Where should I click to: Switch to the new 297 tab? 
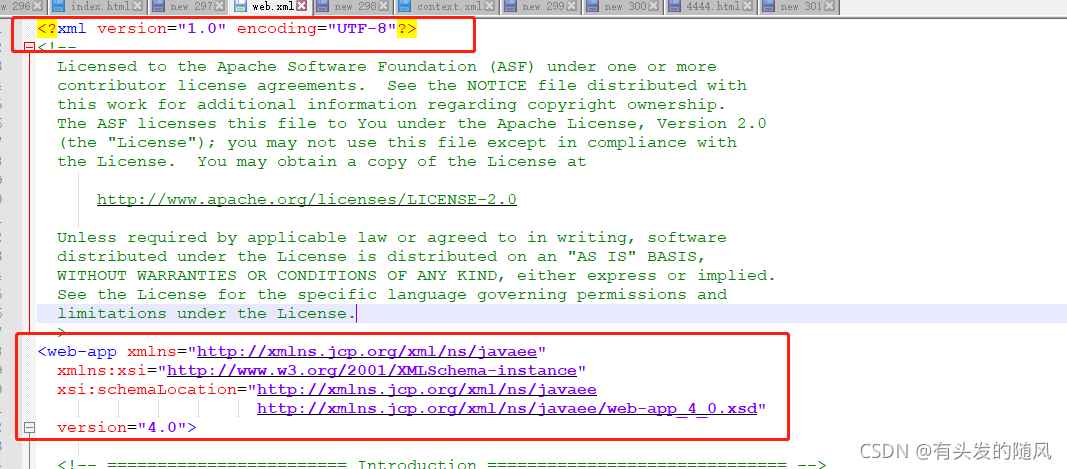(187, 7)
